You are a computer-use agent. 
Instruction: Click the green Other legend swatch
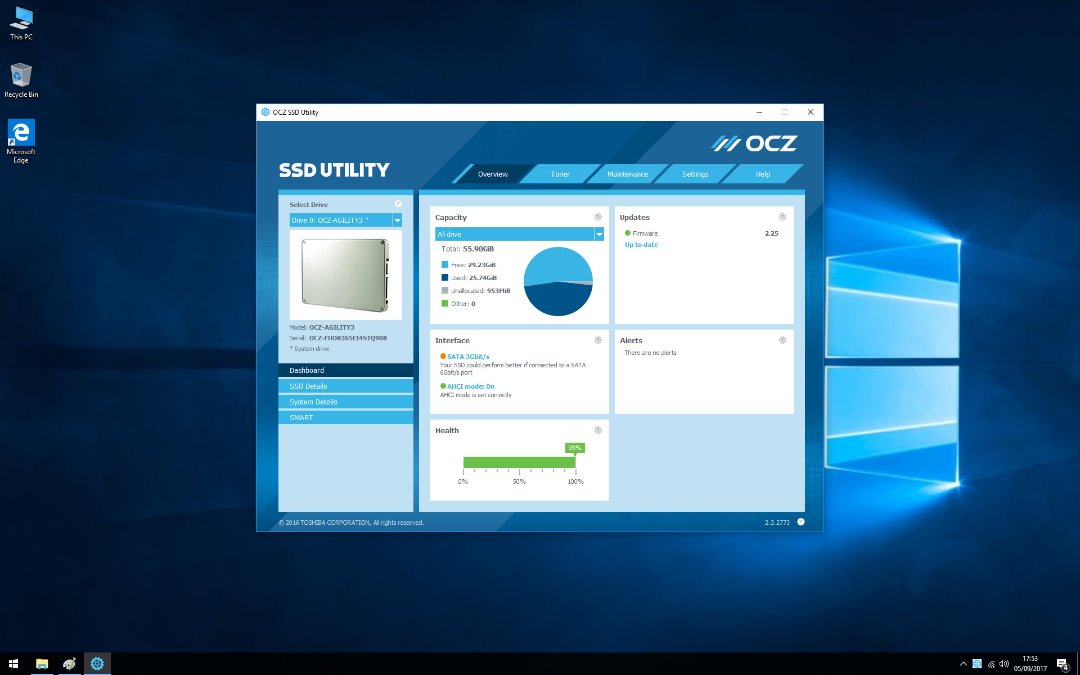445,304
